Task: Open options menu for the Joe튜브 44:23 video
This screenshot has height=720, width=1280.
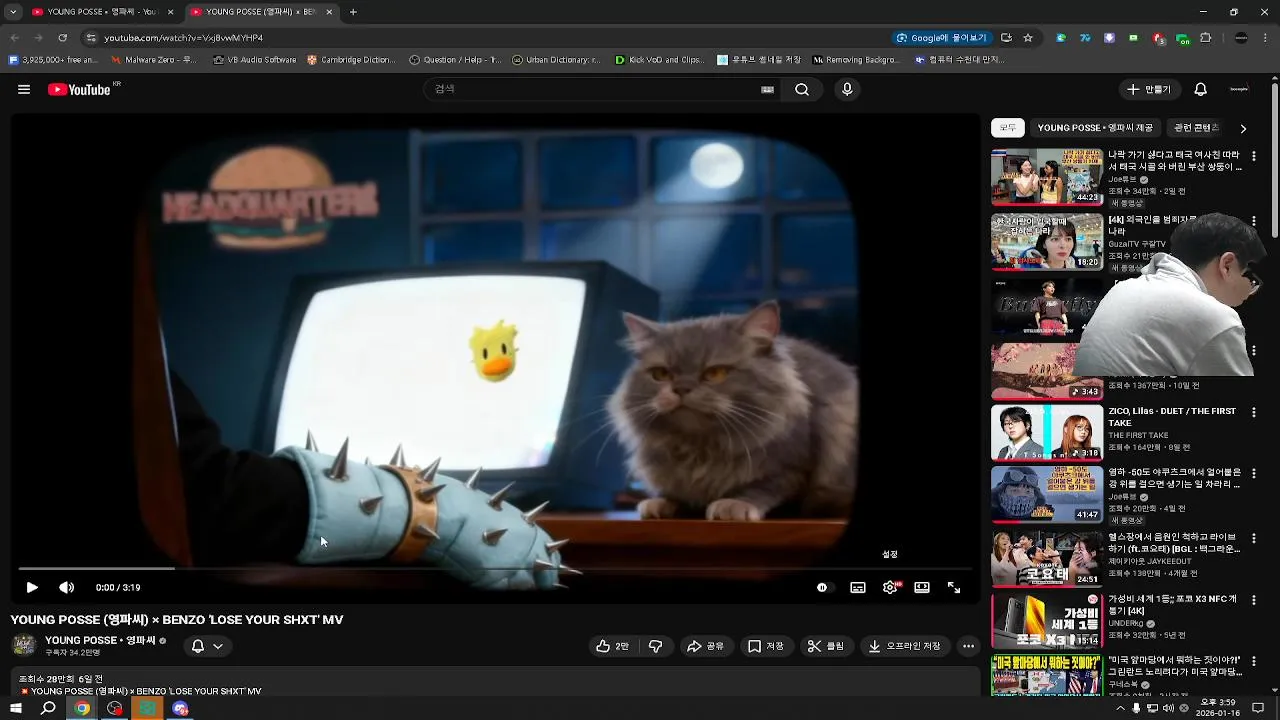Action: [1254, 157]
